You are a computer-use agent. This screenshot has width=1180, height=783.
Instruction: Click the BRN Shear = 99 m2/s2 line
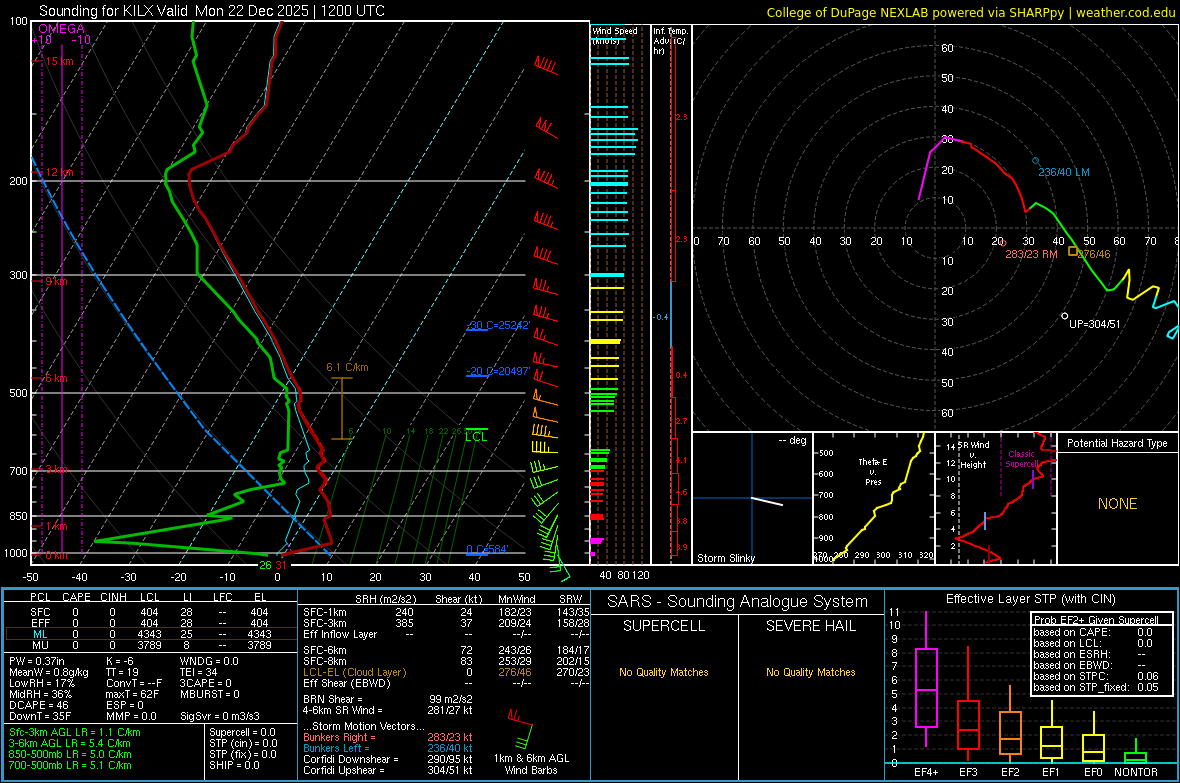point(388,699)
